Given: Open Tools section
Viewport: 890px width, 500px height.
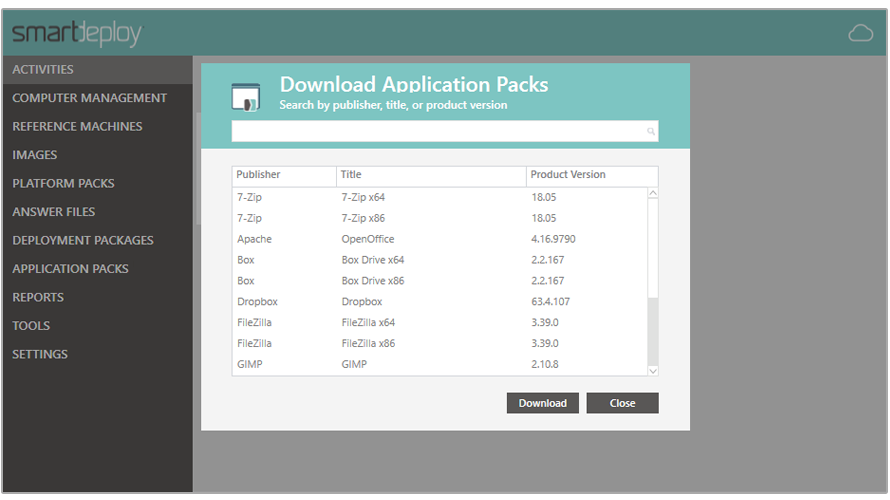Looking at the screenshot, I should [97, 325].
